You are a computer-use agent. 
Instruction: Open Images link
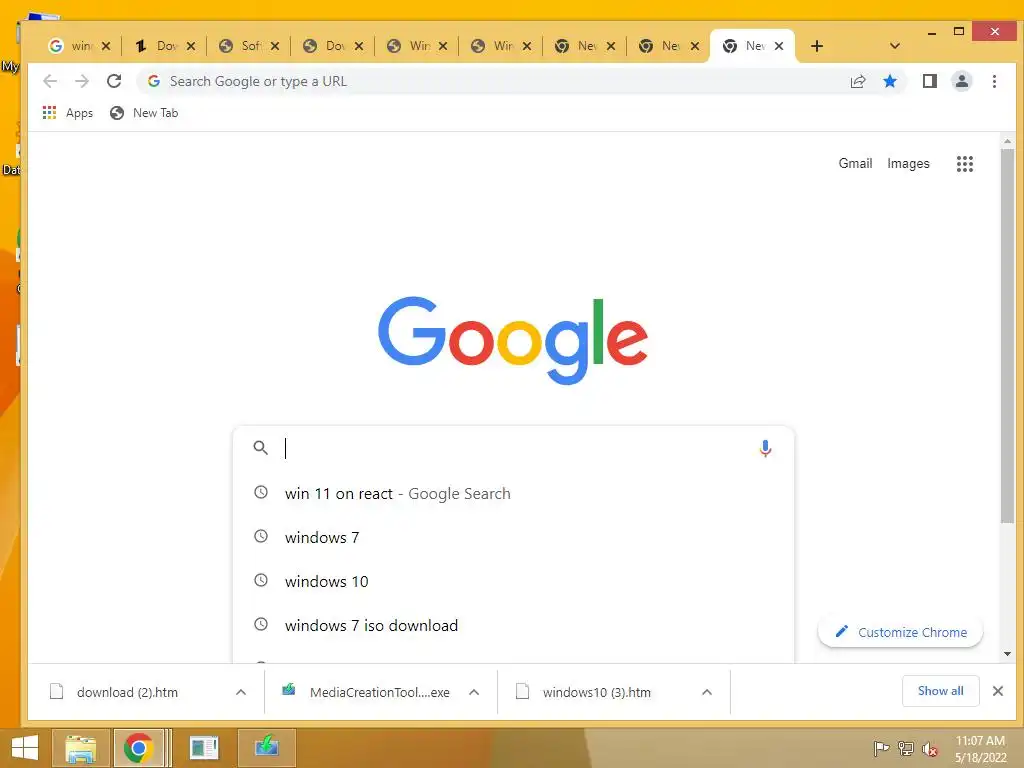click(x=908, y=163)
